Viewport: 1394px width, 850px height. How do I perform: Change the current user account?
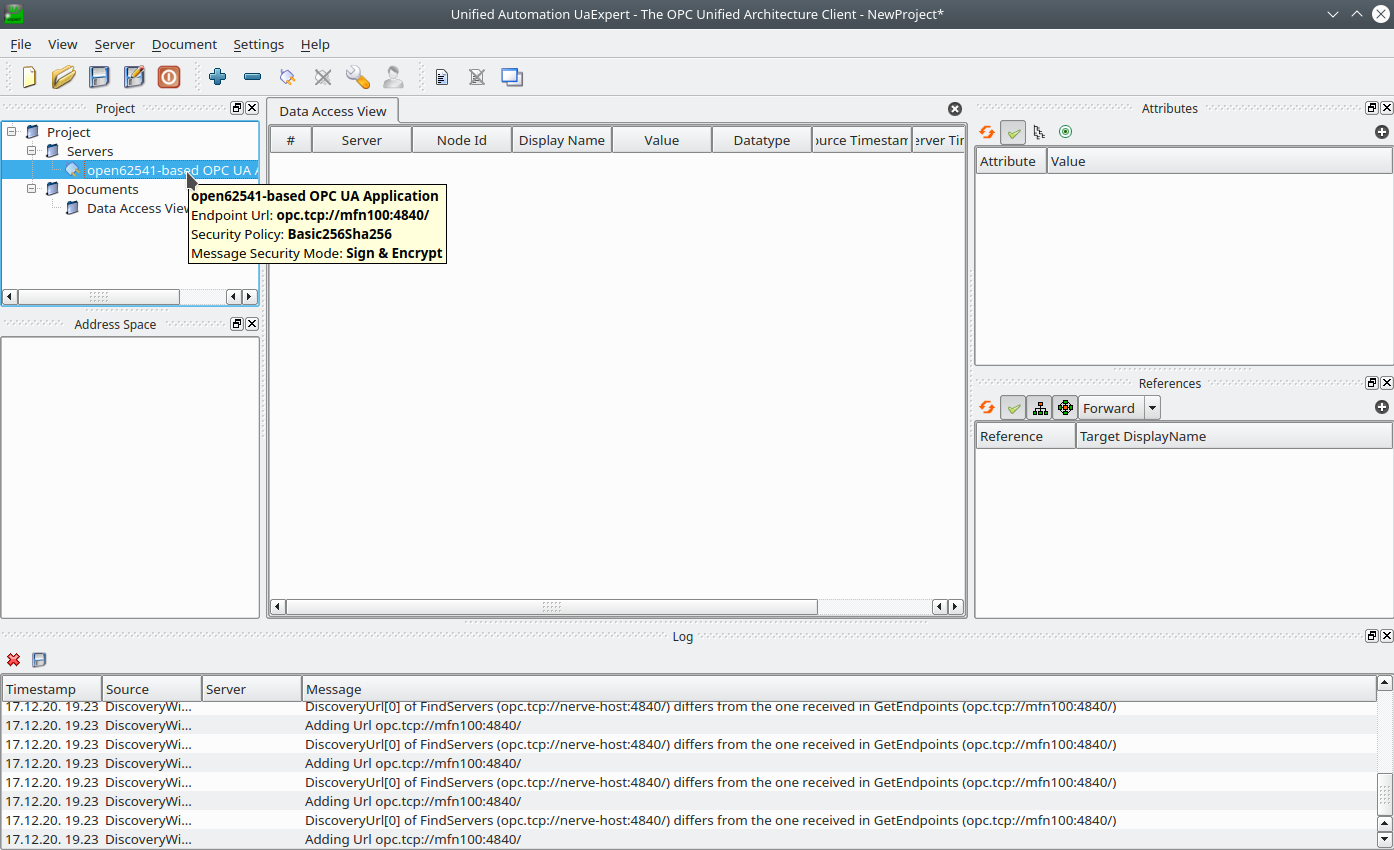pos(392,77)
